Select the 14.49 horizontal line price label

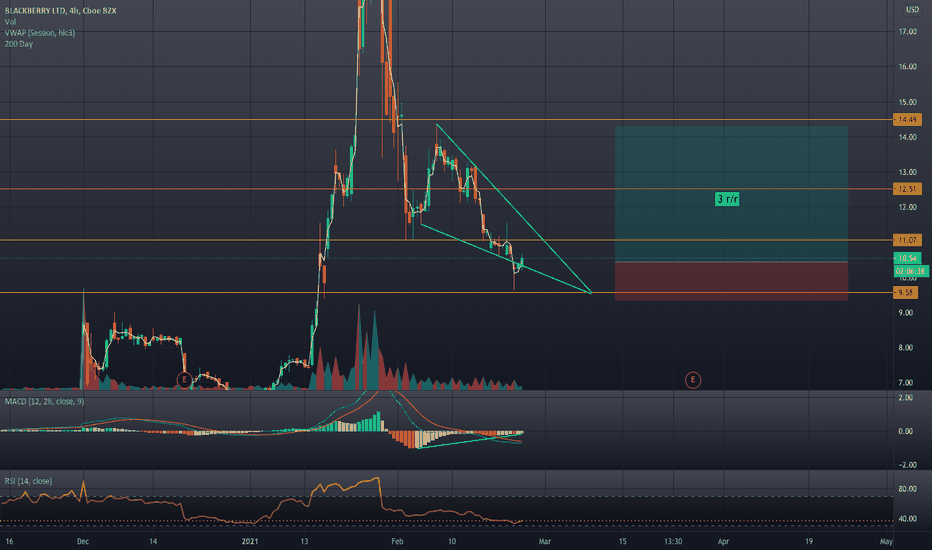coord(907,120)
